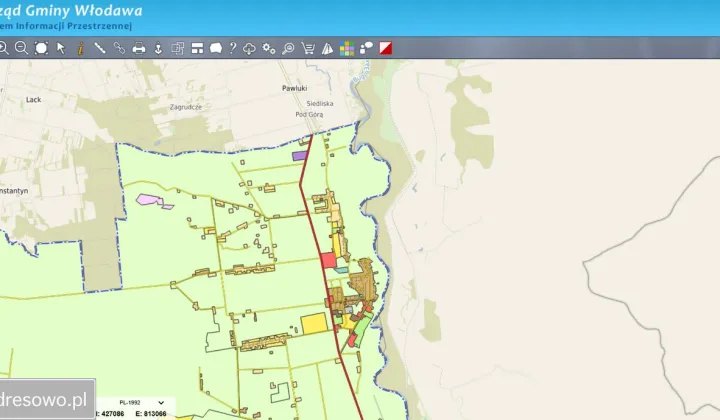Click the white polygon shape tool
720x420 pixels.
tap(216, 48)
